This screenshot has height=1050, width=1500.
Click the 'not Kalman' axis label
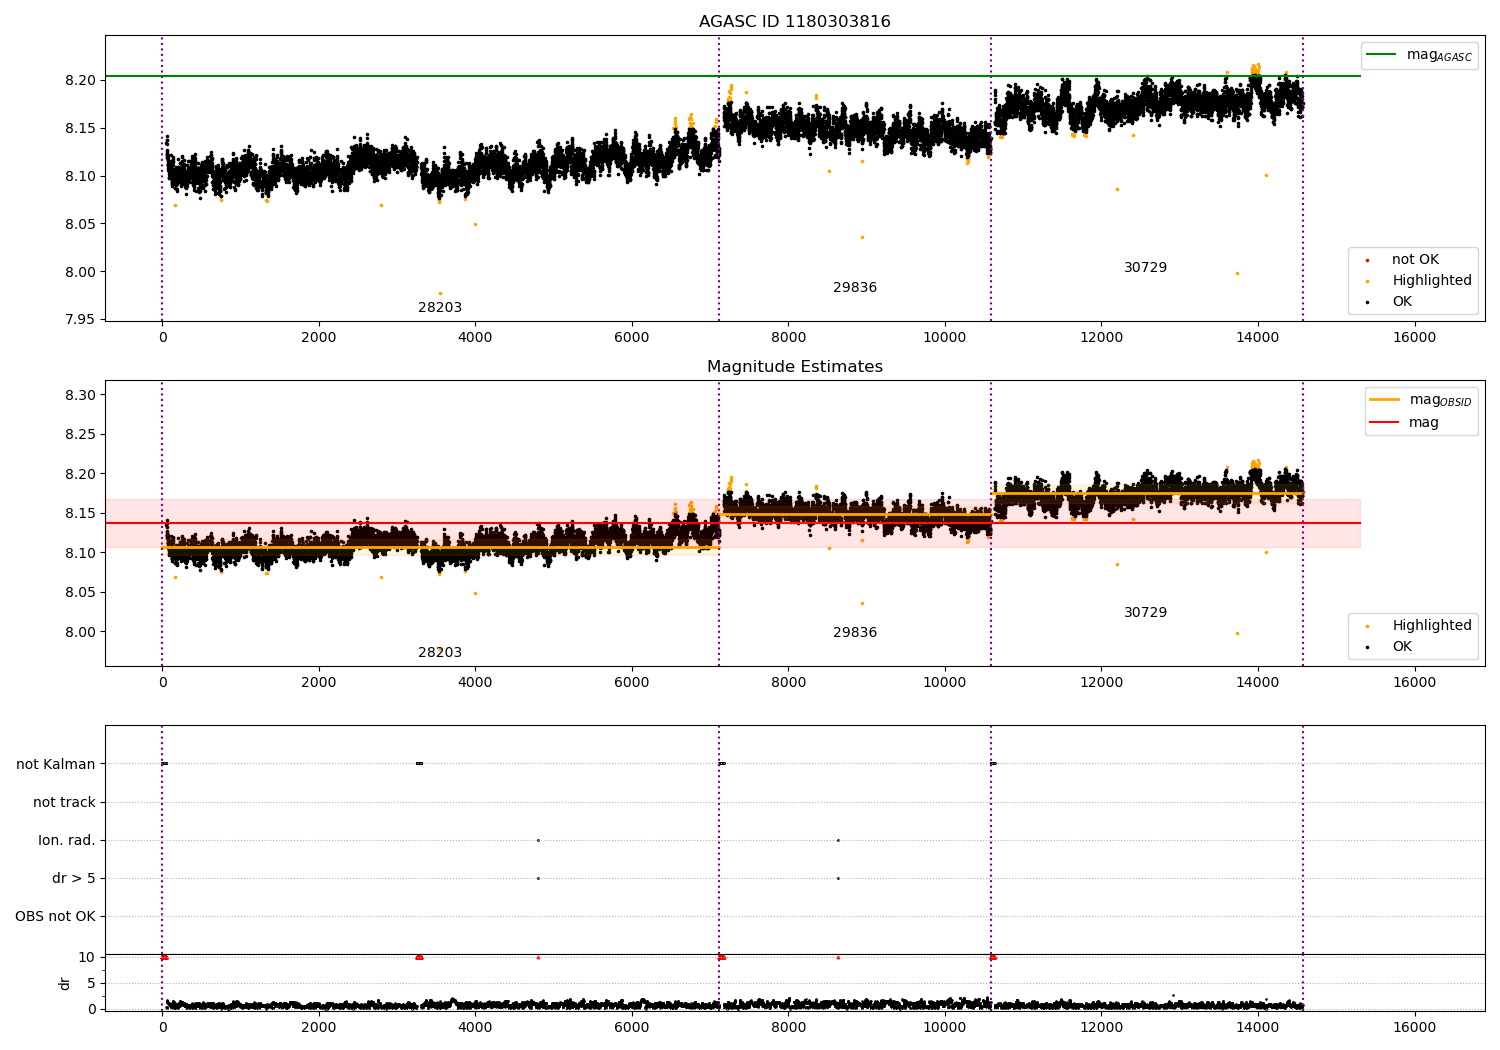click(x=56, y=765)
